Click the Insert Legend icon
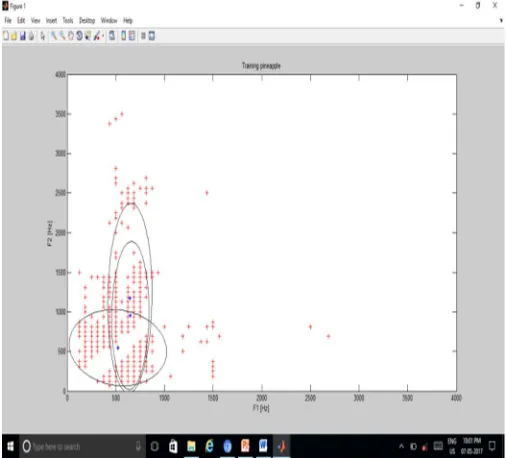The width and height of the screenshot is (506, 458). [132, 36]
